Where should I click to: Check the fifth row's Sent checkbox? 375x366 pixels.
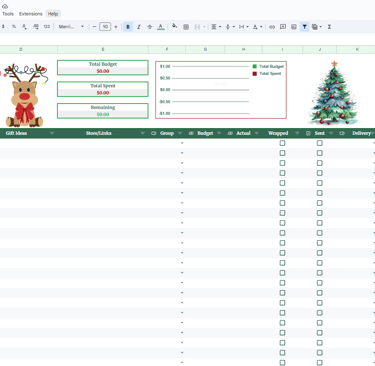click(320, 183)
